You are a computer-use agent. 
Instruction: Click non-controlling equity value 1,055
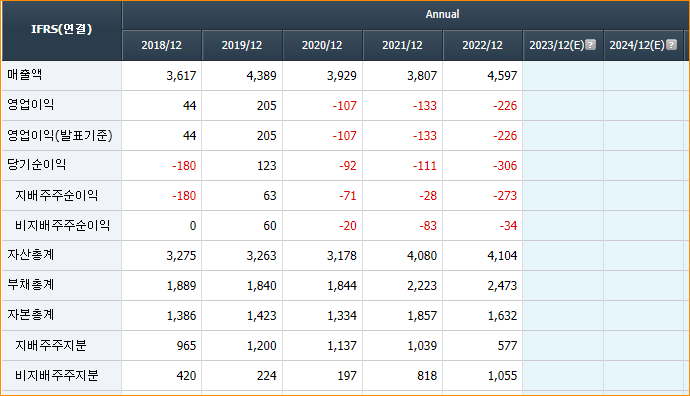coord(502,376)
